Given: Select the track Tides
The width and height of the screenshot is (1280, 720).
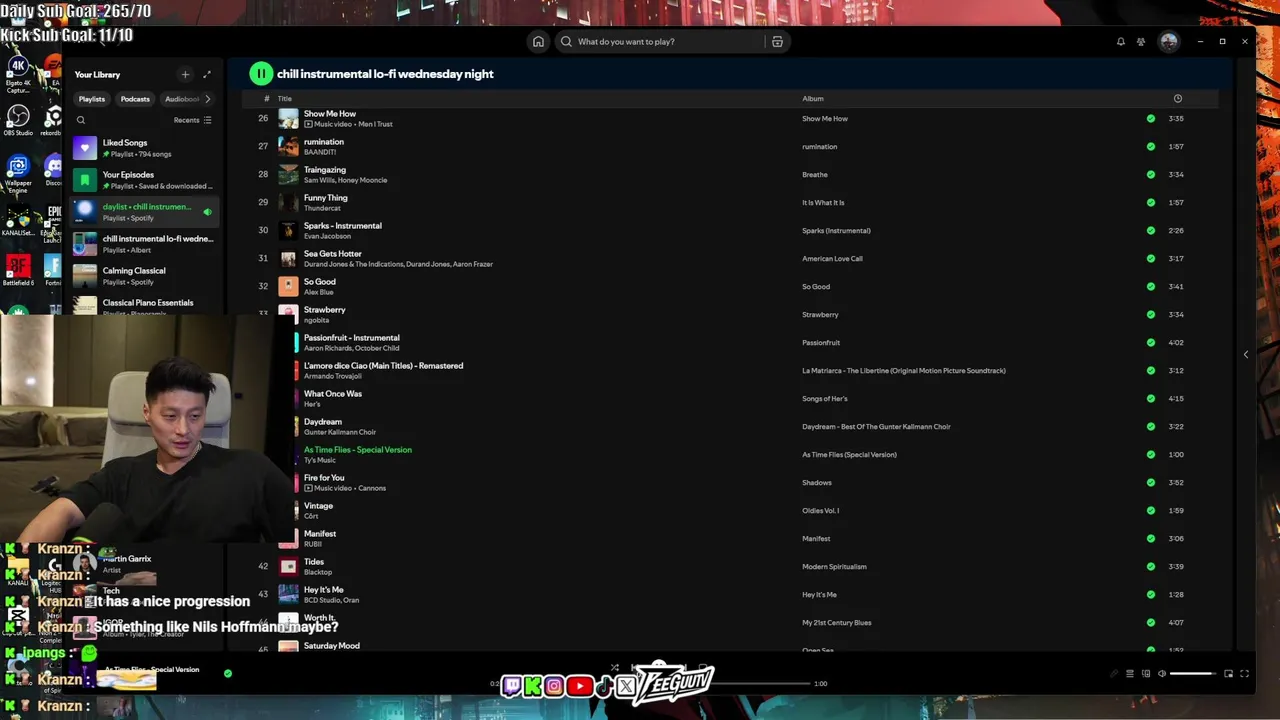Looking at the screenshot, I should point(314,562).
